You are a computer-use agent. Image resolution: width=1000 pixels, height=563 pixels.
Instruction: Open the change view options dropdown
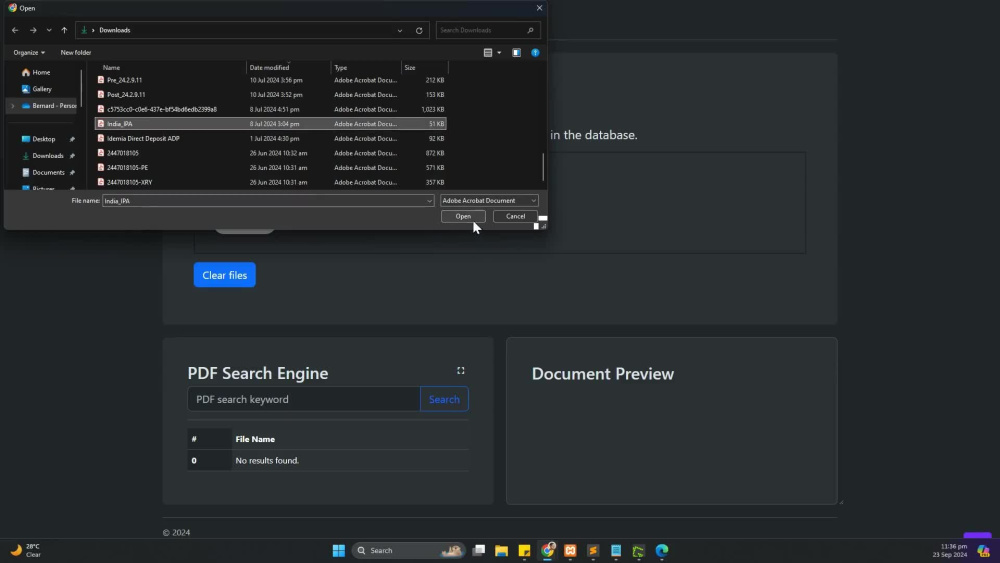[499, 52]
